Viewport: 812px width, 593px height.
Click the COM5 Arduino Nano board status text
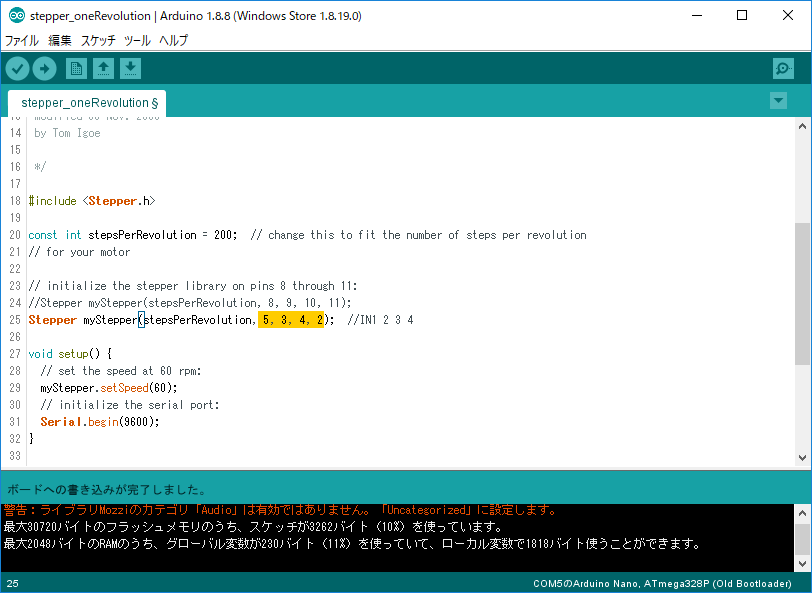click(662, 584)
